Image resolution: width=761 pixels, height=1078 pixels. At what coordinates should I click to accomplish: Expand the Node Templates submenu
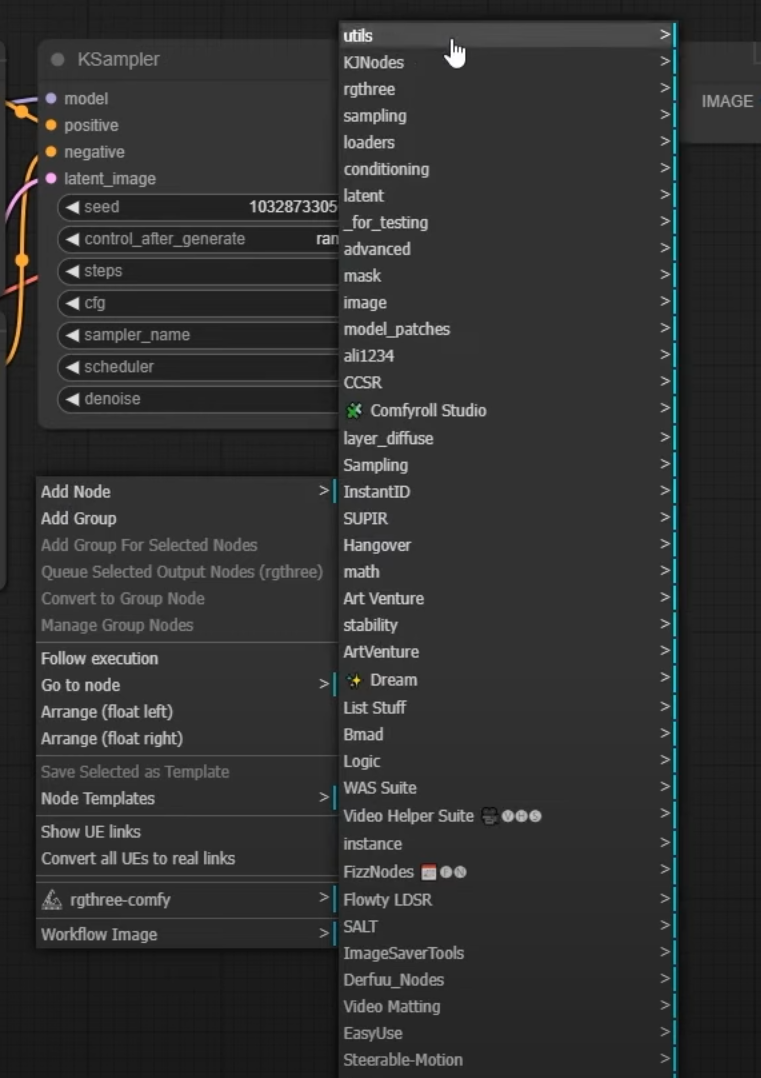click(x=186, y=798)
